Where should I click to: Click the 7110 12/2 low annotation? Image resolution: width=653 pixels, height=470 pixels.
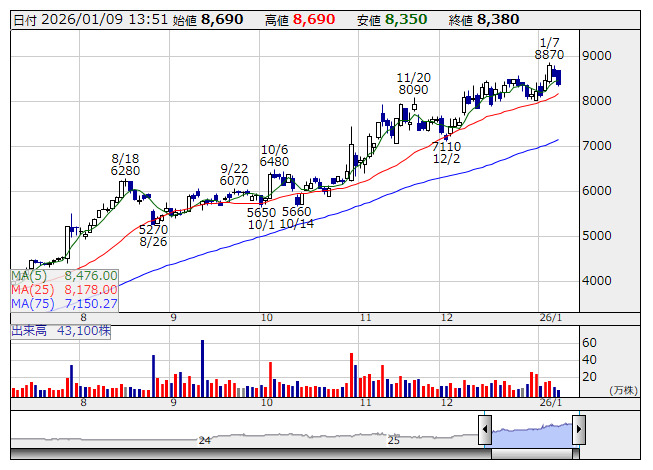pos(446,153)
